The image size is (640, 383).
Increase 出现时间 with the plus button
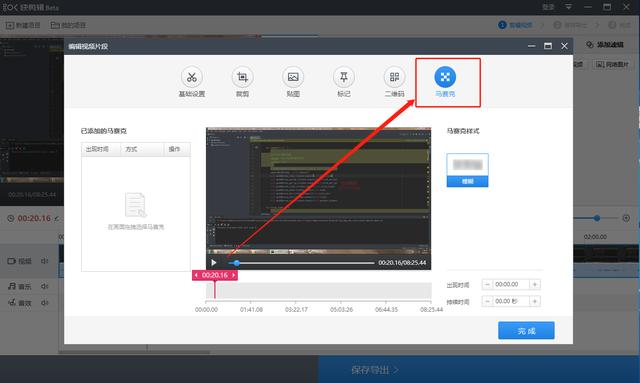(x=535, y=284)
